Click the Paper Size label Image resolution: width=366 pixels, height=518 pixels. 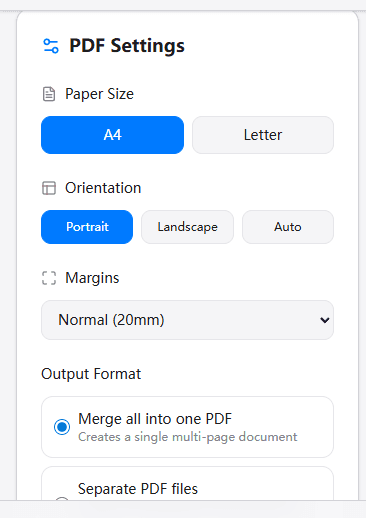pyautogui.click(x=99, y=94)
